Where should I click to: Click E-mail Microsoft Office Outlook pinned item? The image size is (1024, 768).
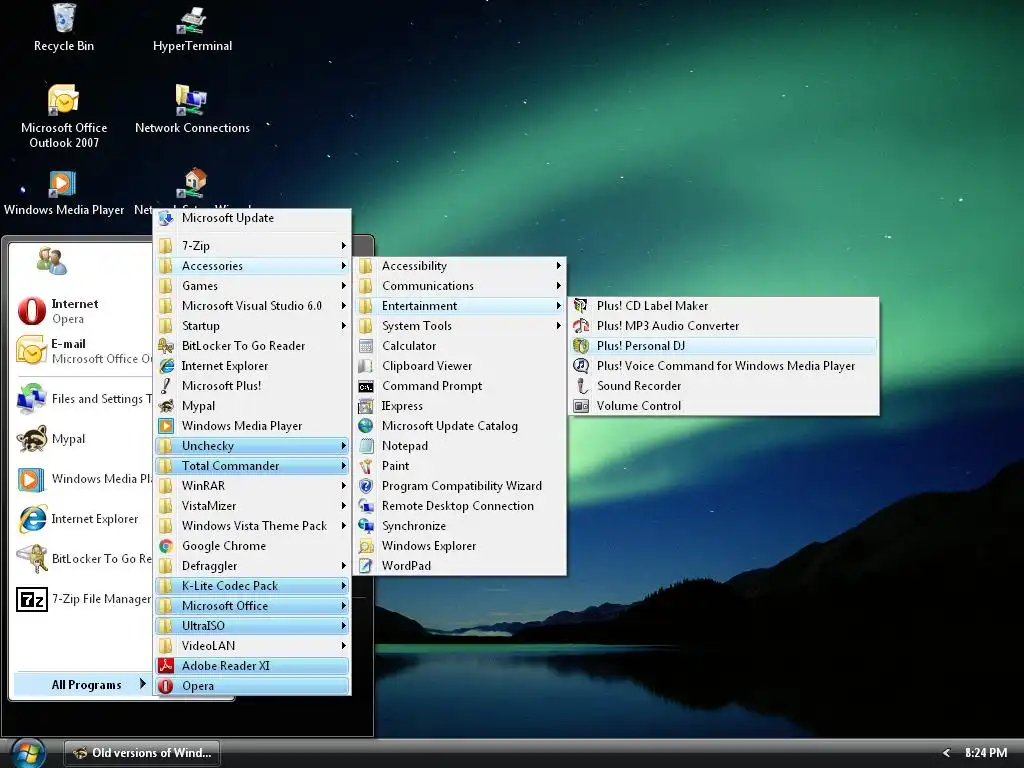pos(83,351)
